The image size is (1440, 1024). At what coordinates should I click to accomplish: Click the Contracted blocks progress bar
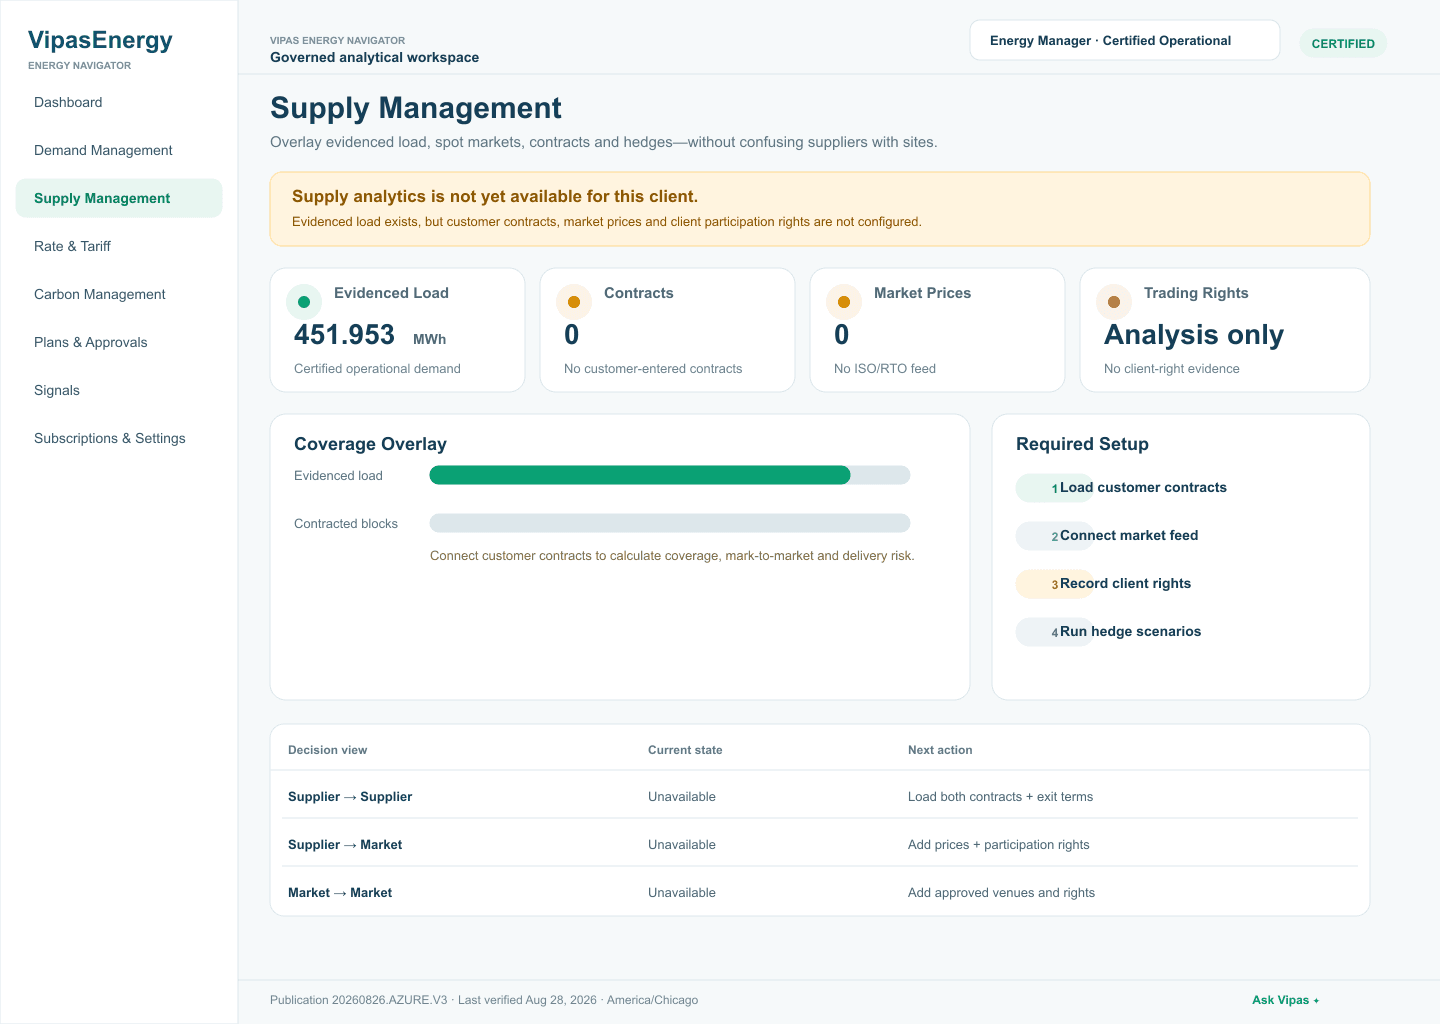(x=670, y=523)
